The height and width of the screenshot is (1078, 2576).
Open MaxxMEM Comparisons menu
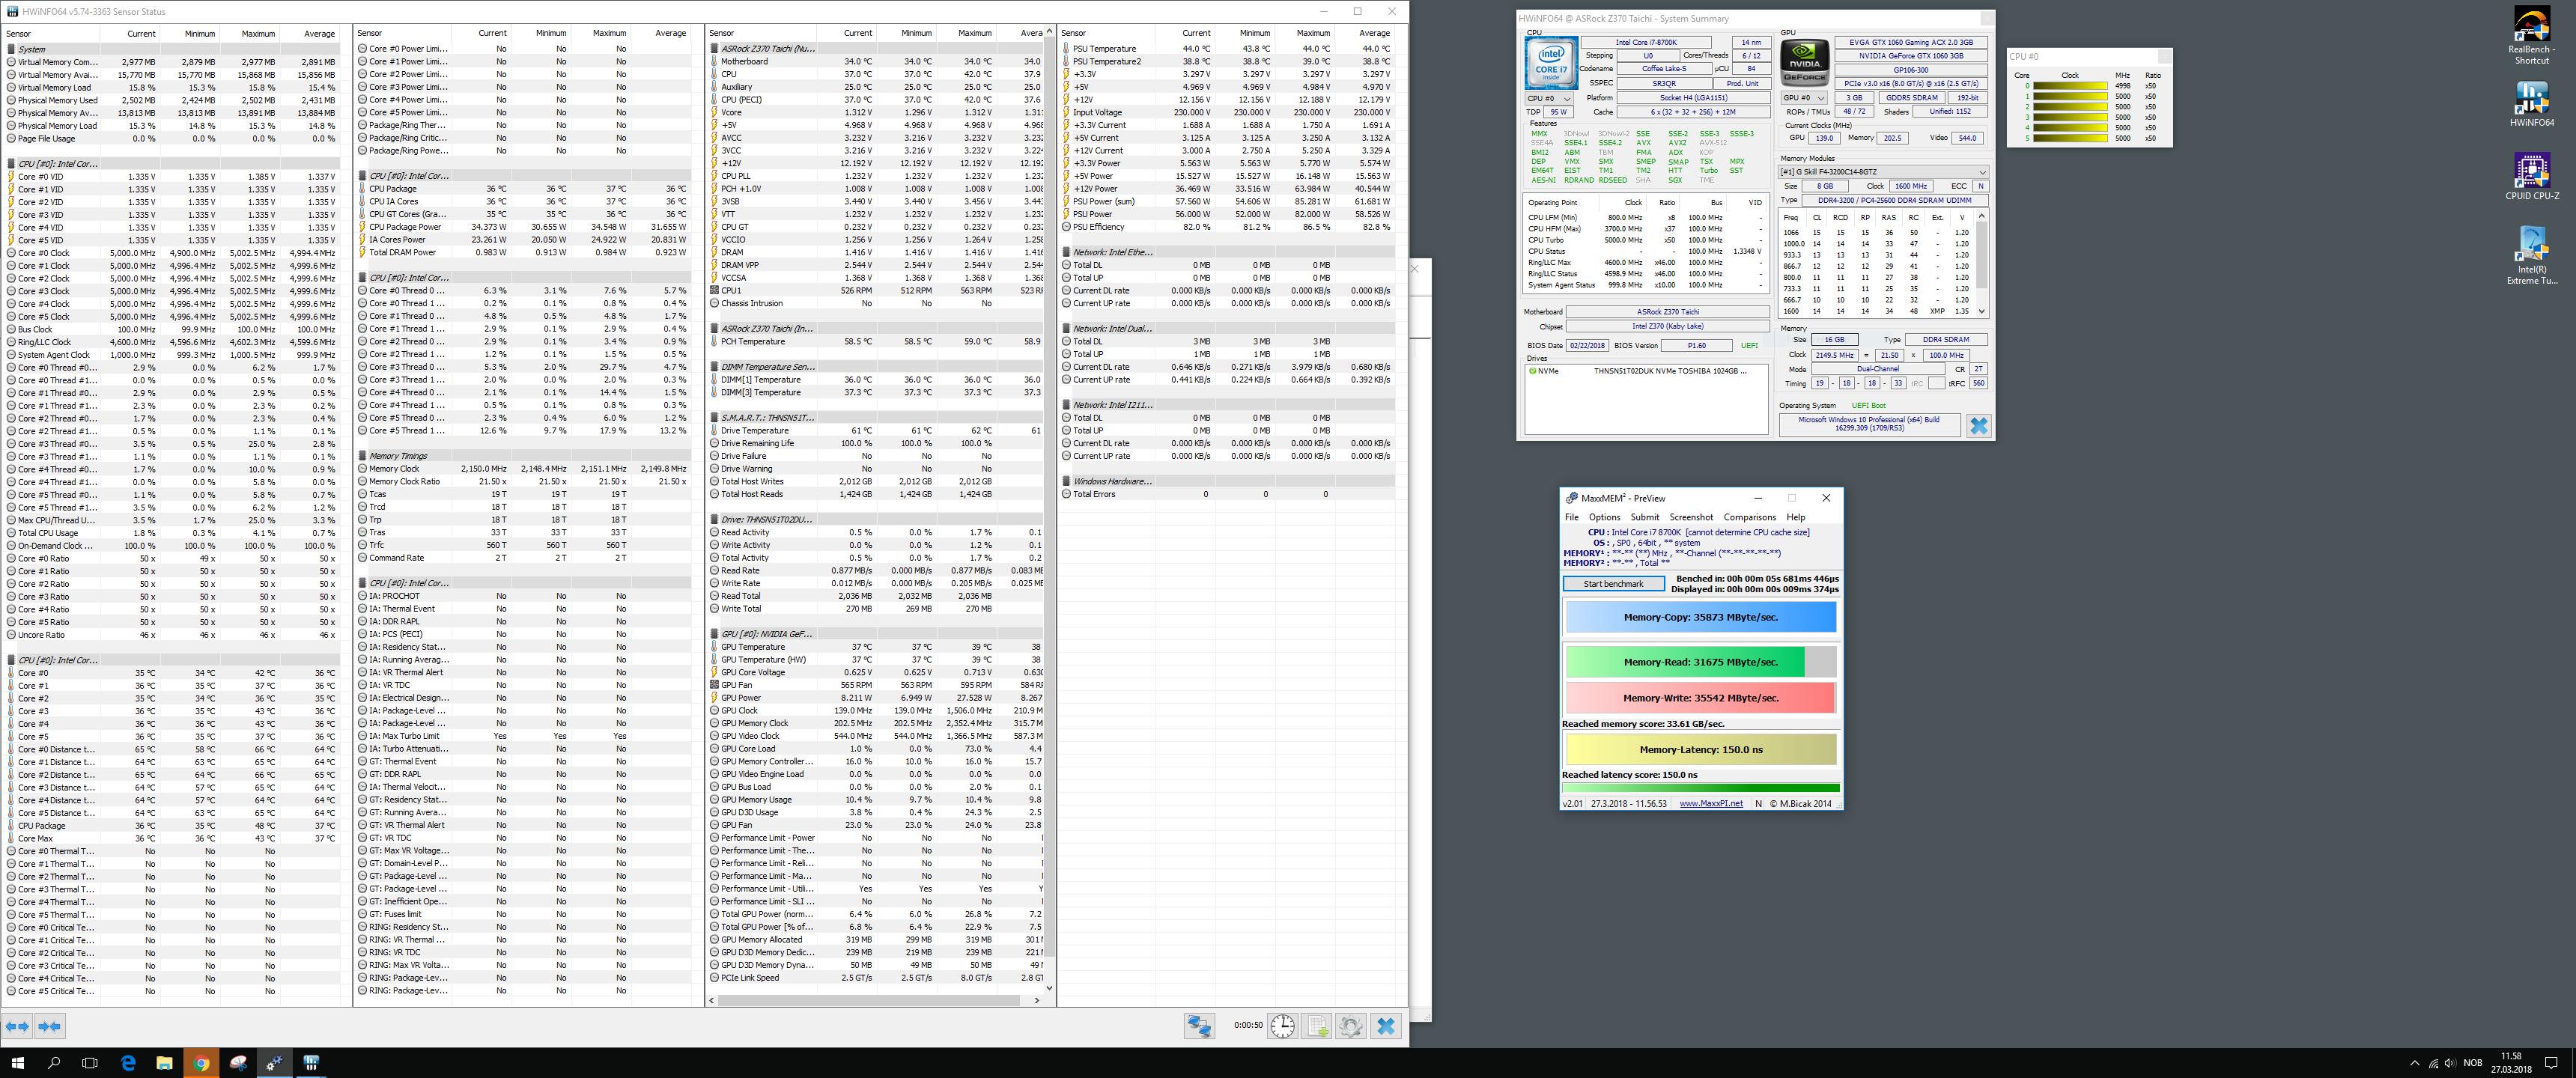pos(1749,517)
